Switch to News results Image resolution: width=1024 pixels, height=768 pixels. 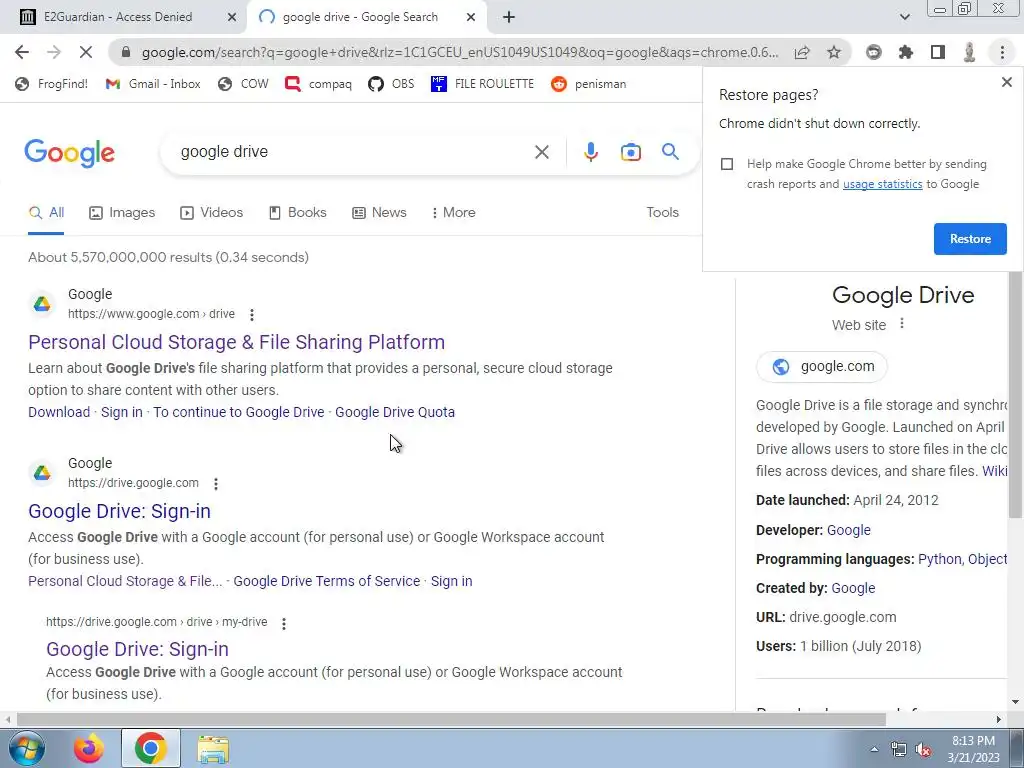[379, 212]
